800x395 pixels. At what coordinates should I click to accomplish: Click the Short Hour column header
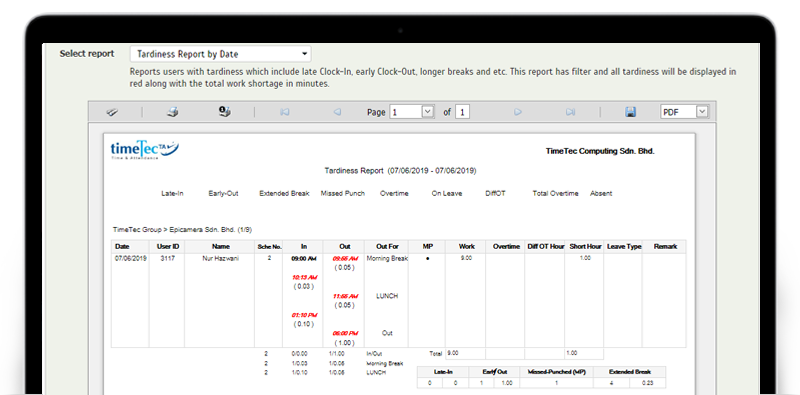[585, 246]
